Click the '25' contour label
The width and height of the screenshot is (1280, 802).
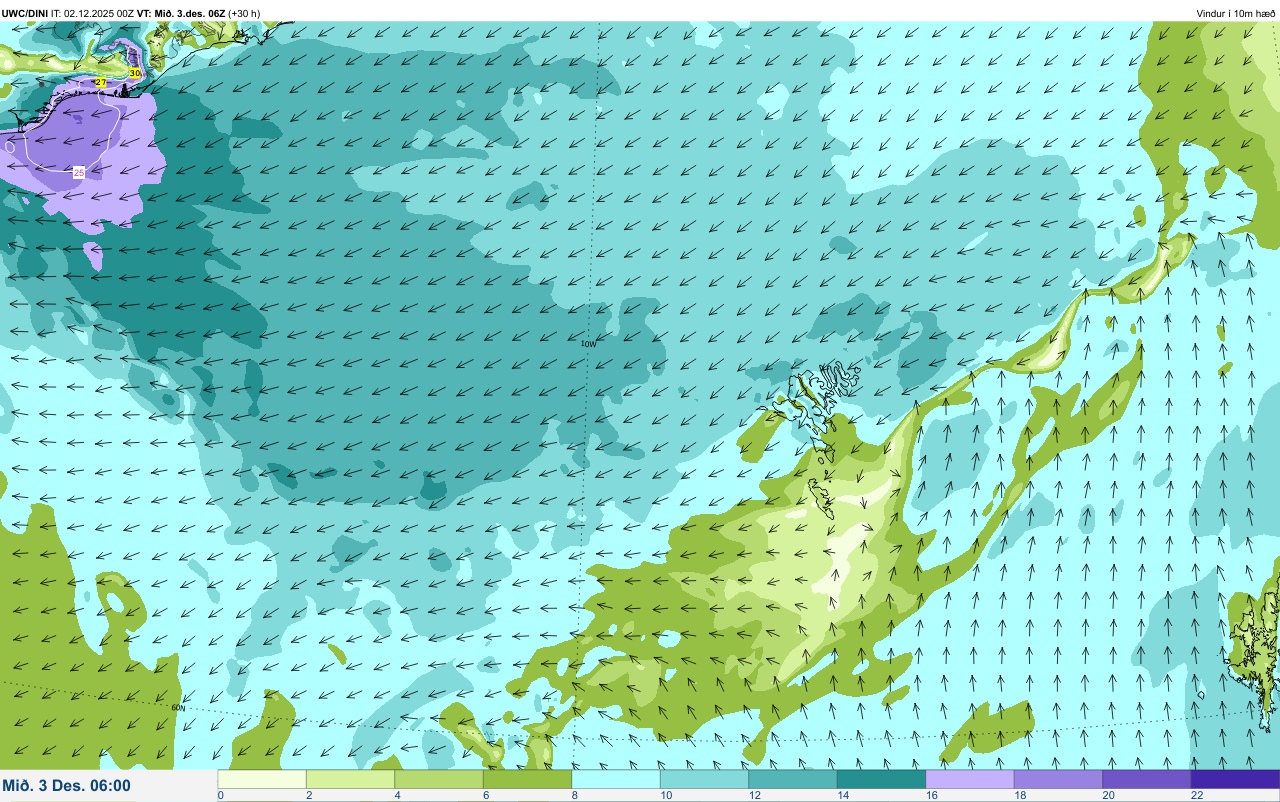click(79, 172)
